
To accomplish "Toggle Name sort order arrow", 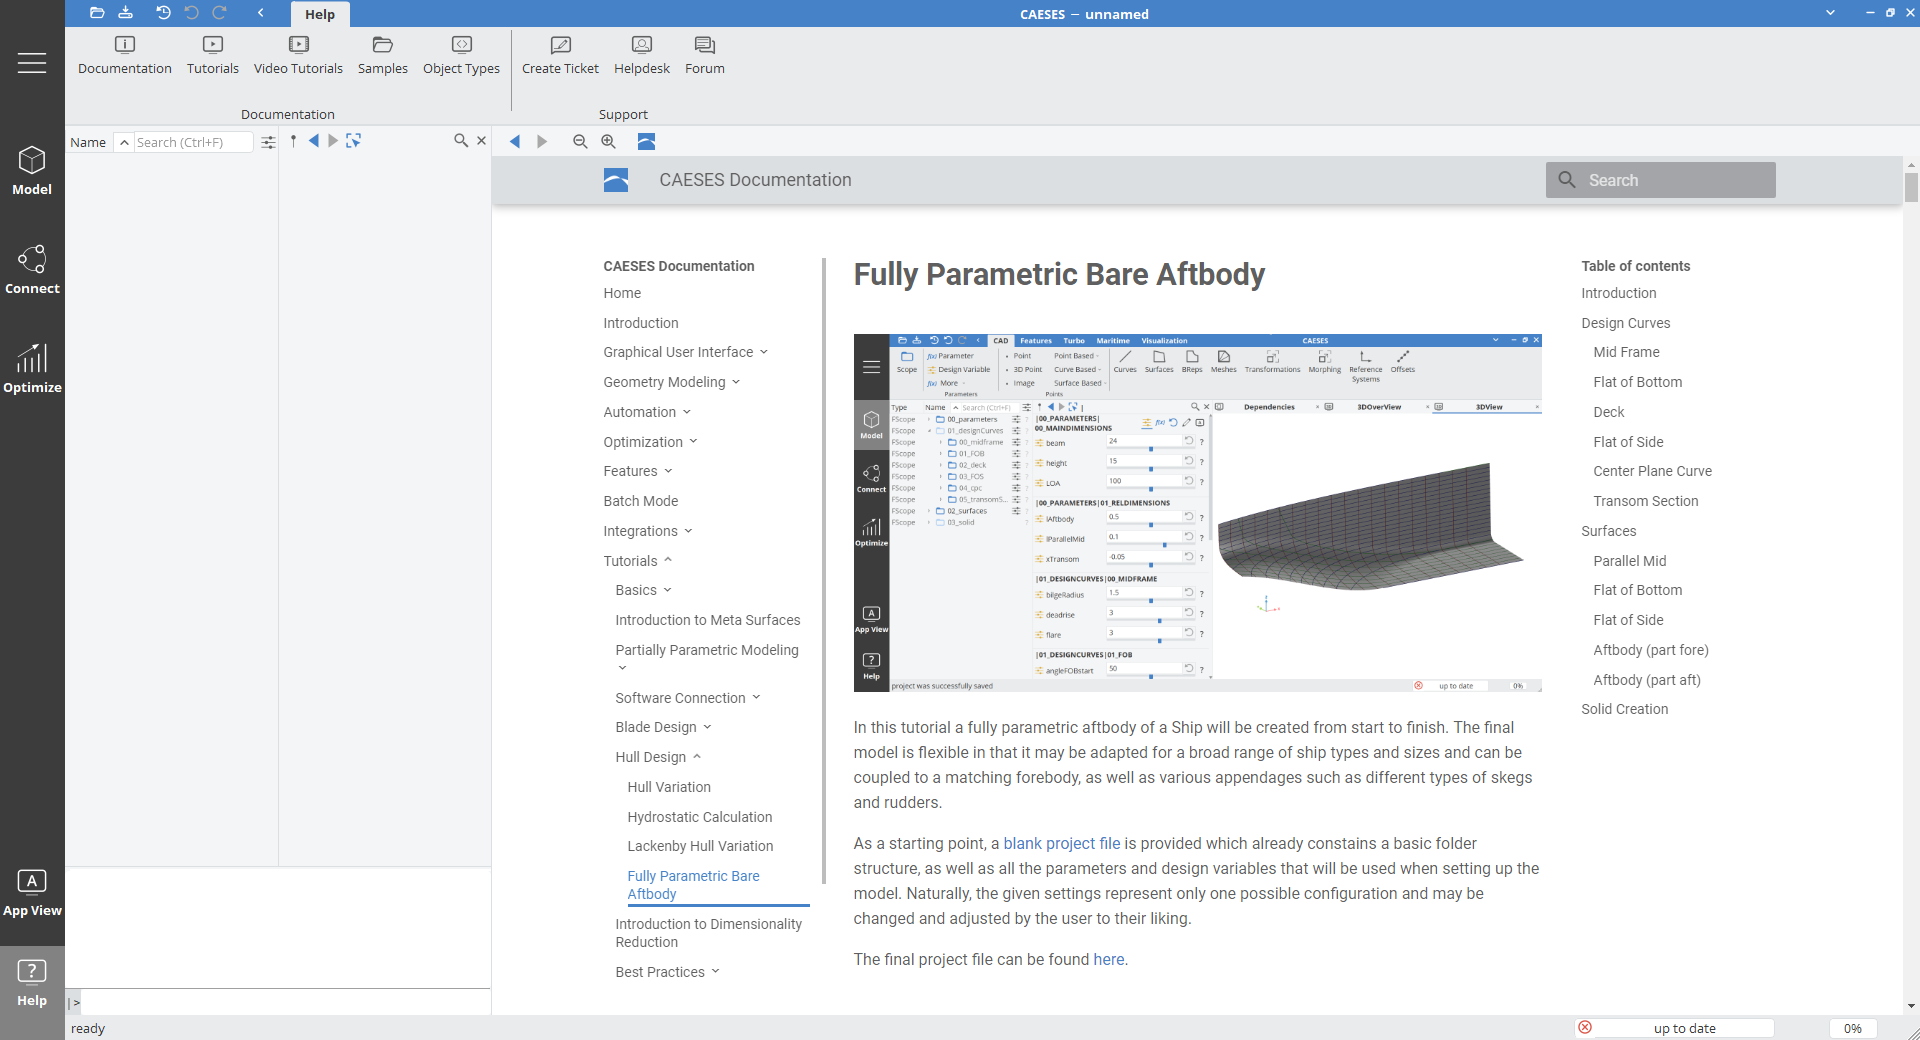I will (124, 142).
